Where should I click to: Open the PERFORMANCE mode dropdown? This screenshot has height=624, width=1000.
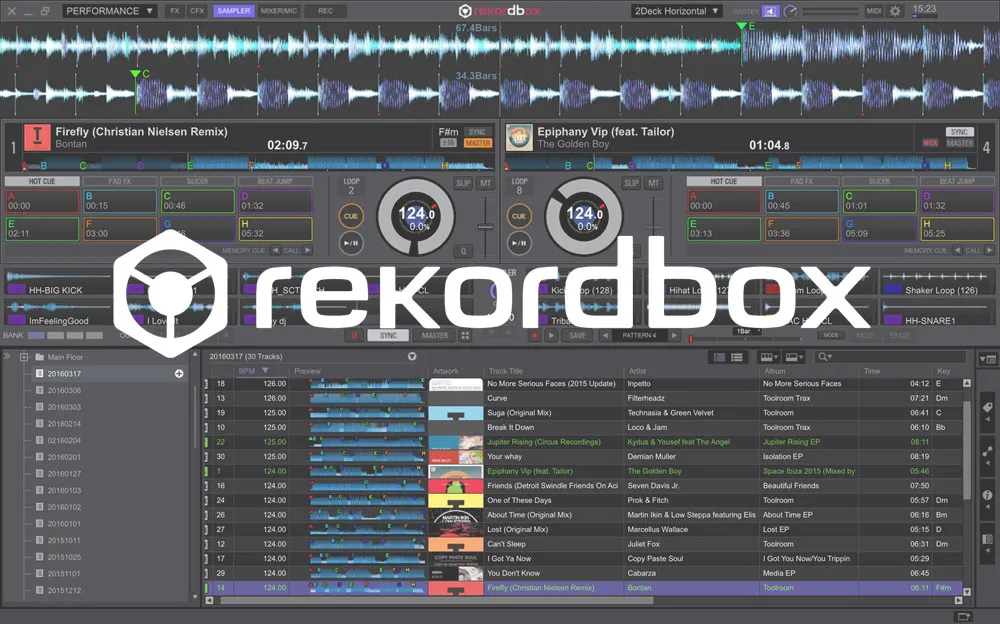109,11
